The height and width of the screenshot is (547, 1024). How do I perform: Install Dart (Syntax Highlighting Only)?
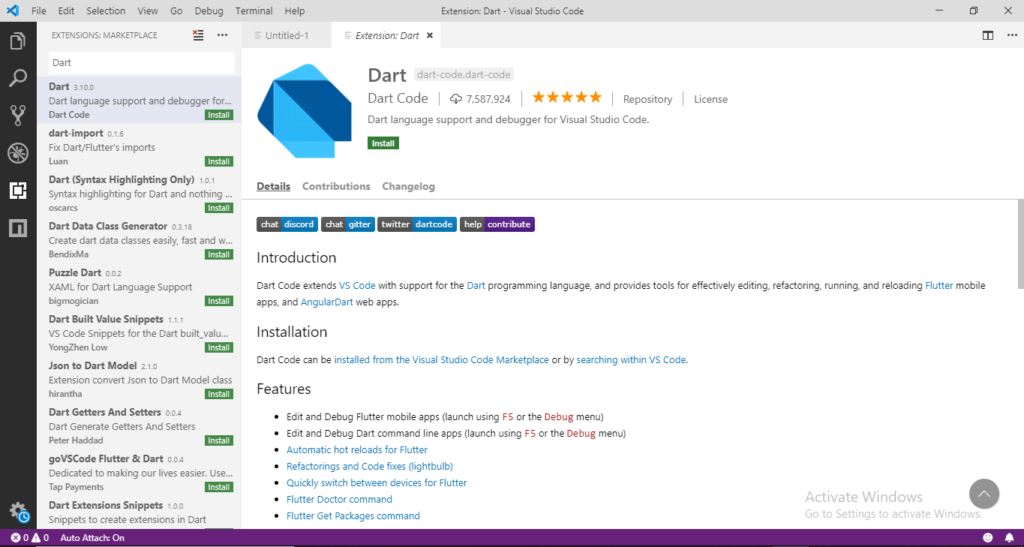(219, 208)
